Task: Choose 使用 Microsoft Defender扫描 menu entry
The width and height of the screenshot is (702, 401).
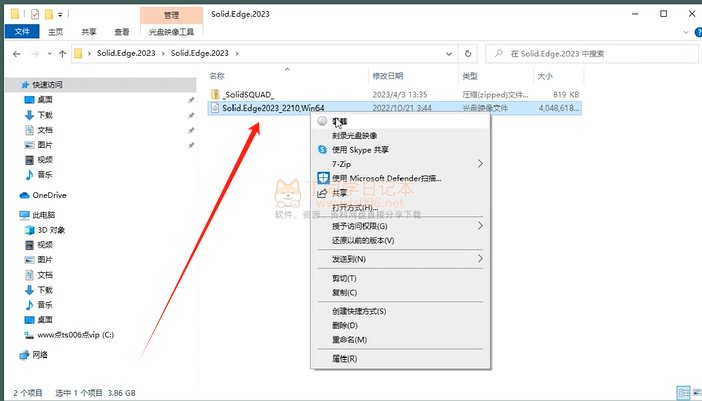Action: [x=401, y=178]
